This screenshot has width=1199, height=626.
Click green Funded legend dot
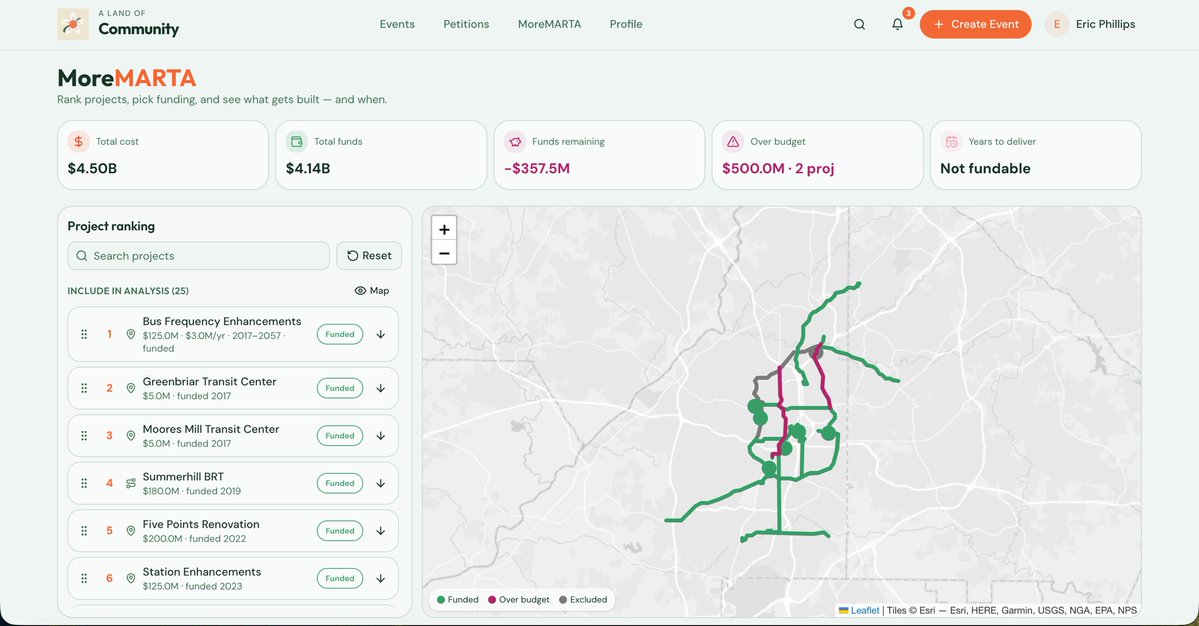(x=440, y=600)
